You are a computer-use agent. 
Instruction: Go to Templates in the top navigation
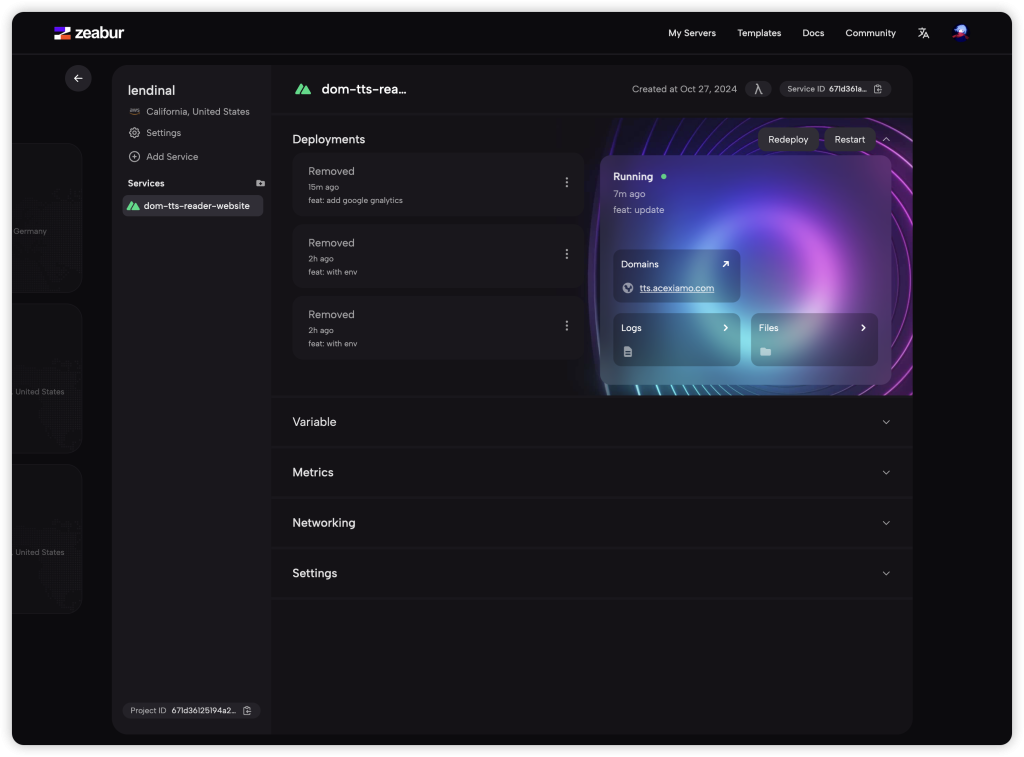759,33
